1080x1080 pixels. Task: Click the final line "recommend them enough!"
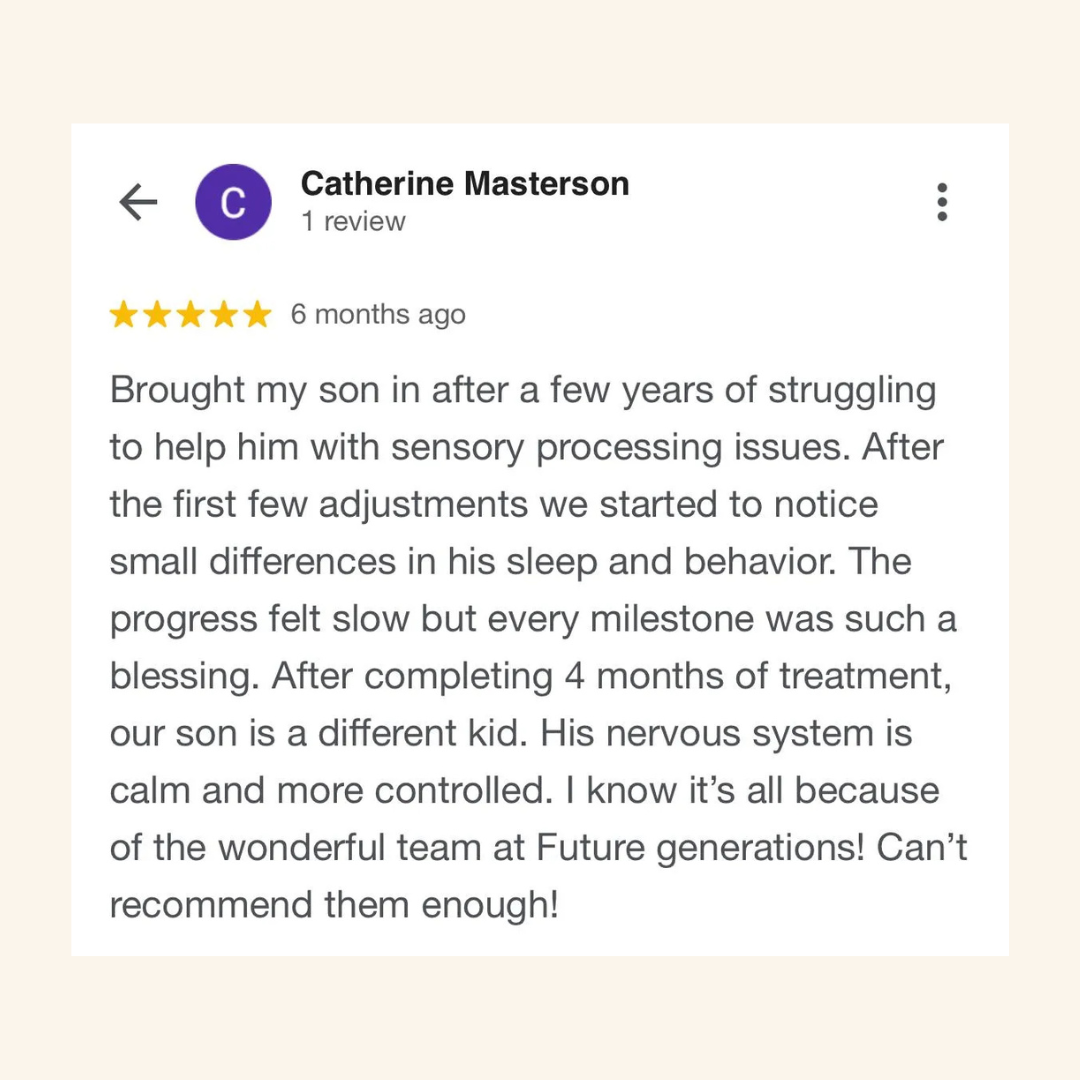[x=334, y=906]
